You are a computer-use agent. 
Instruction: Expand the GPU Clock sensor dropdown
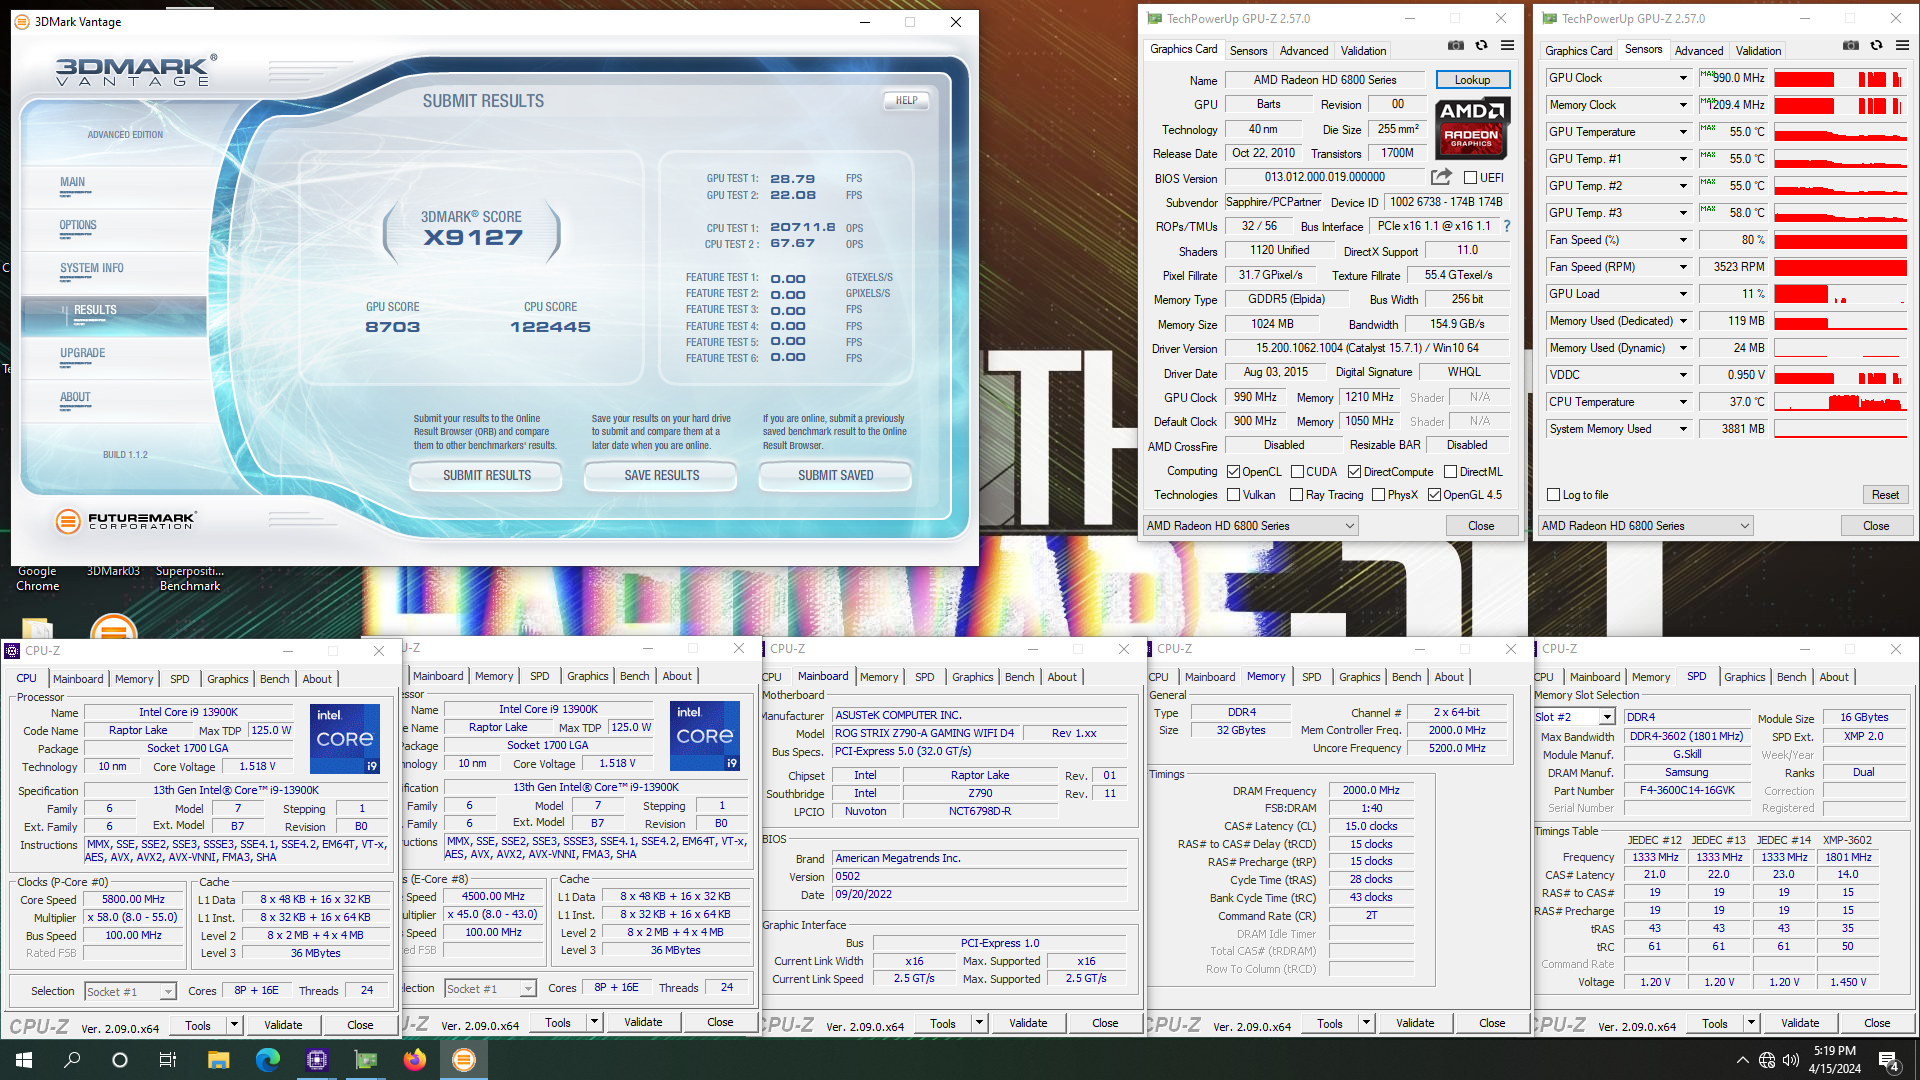[x=1683, y=78]
